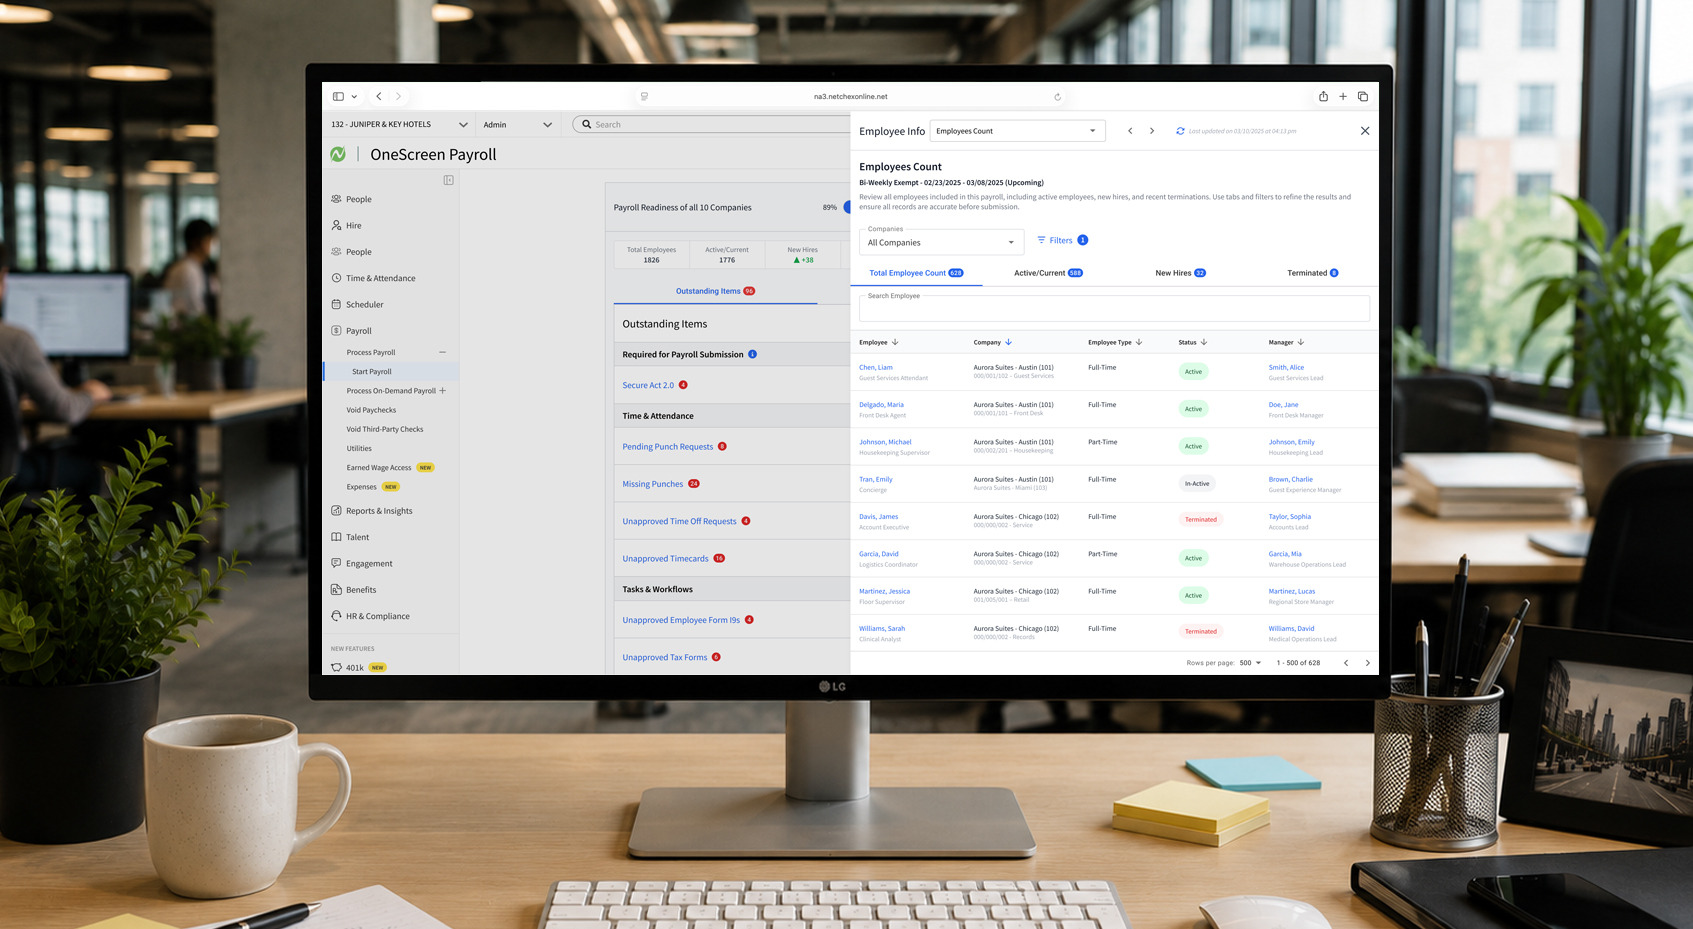Select the Outstanding Items tab
The image size is (1693, 929).
point(715,291)
